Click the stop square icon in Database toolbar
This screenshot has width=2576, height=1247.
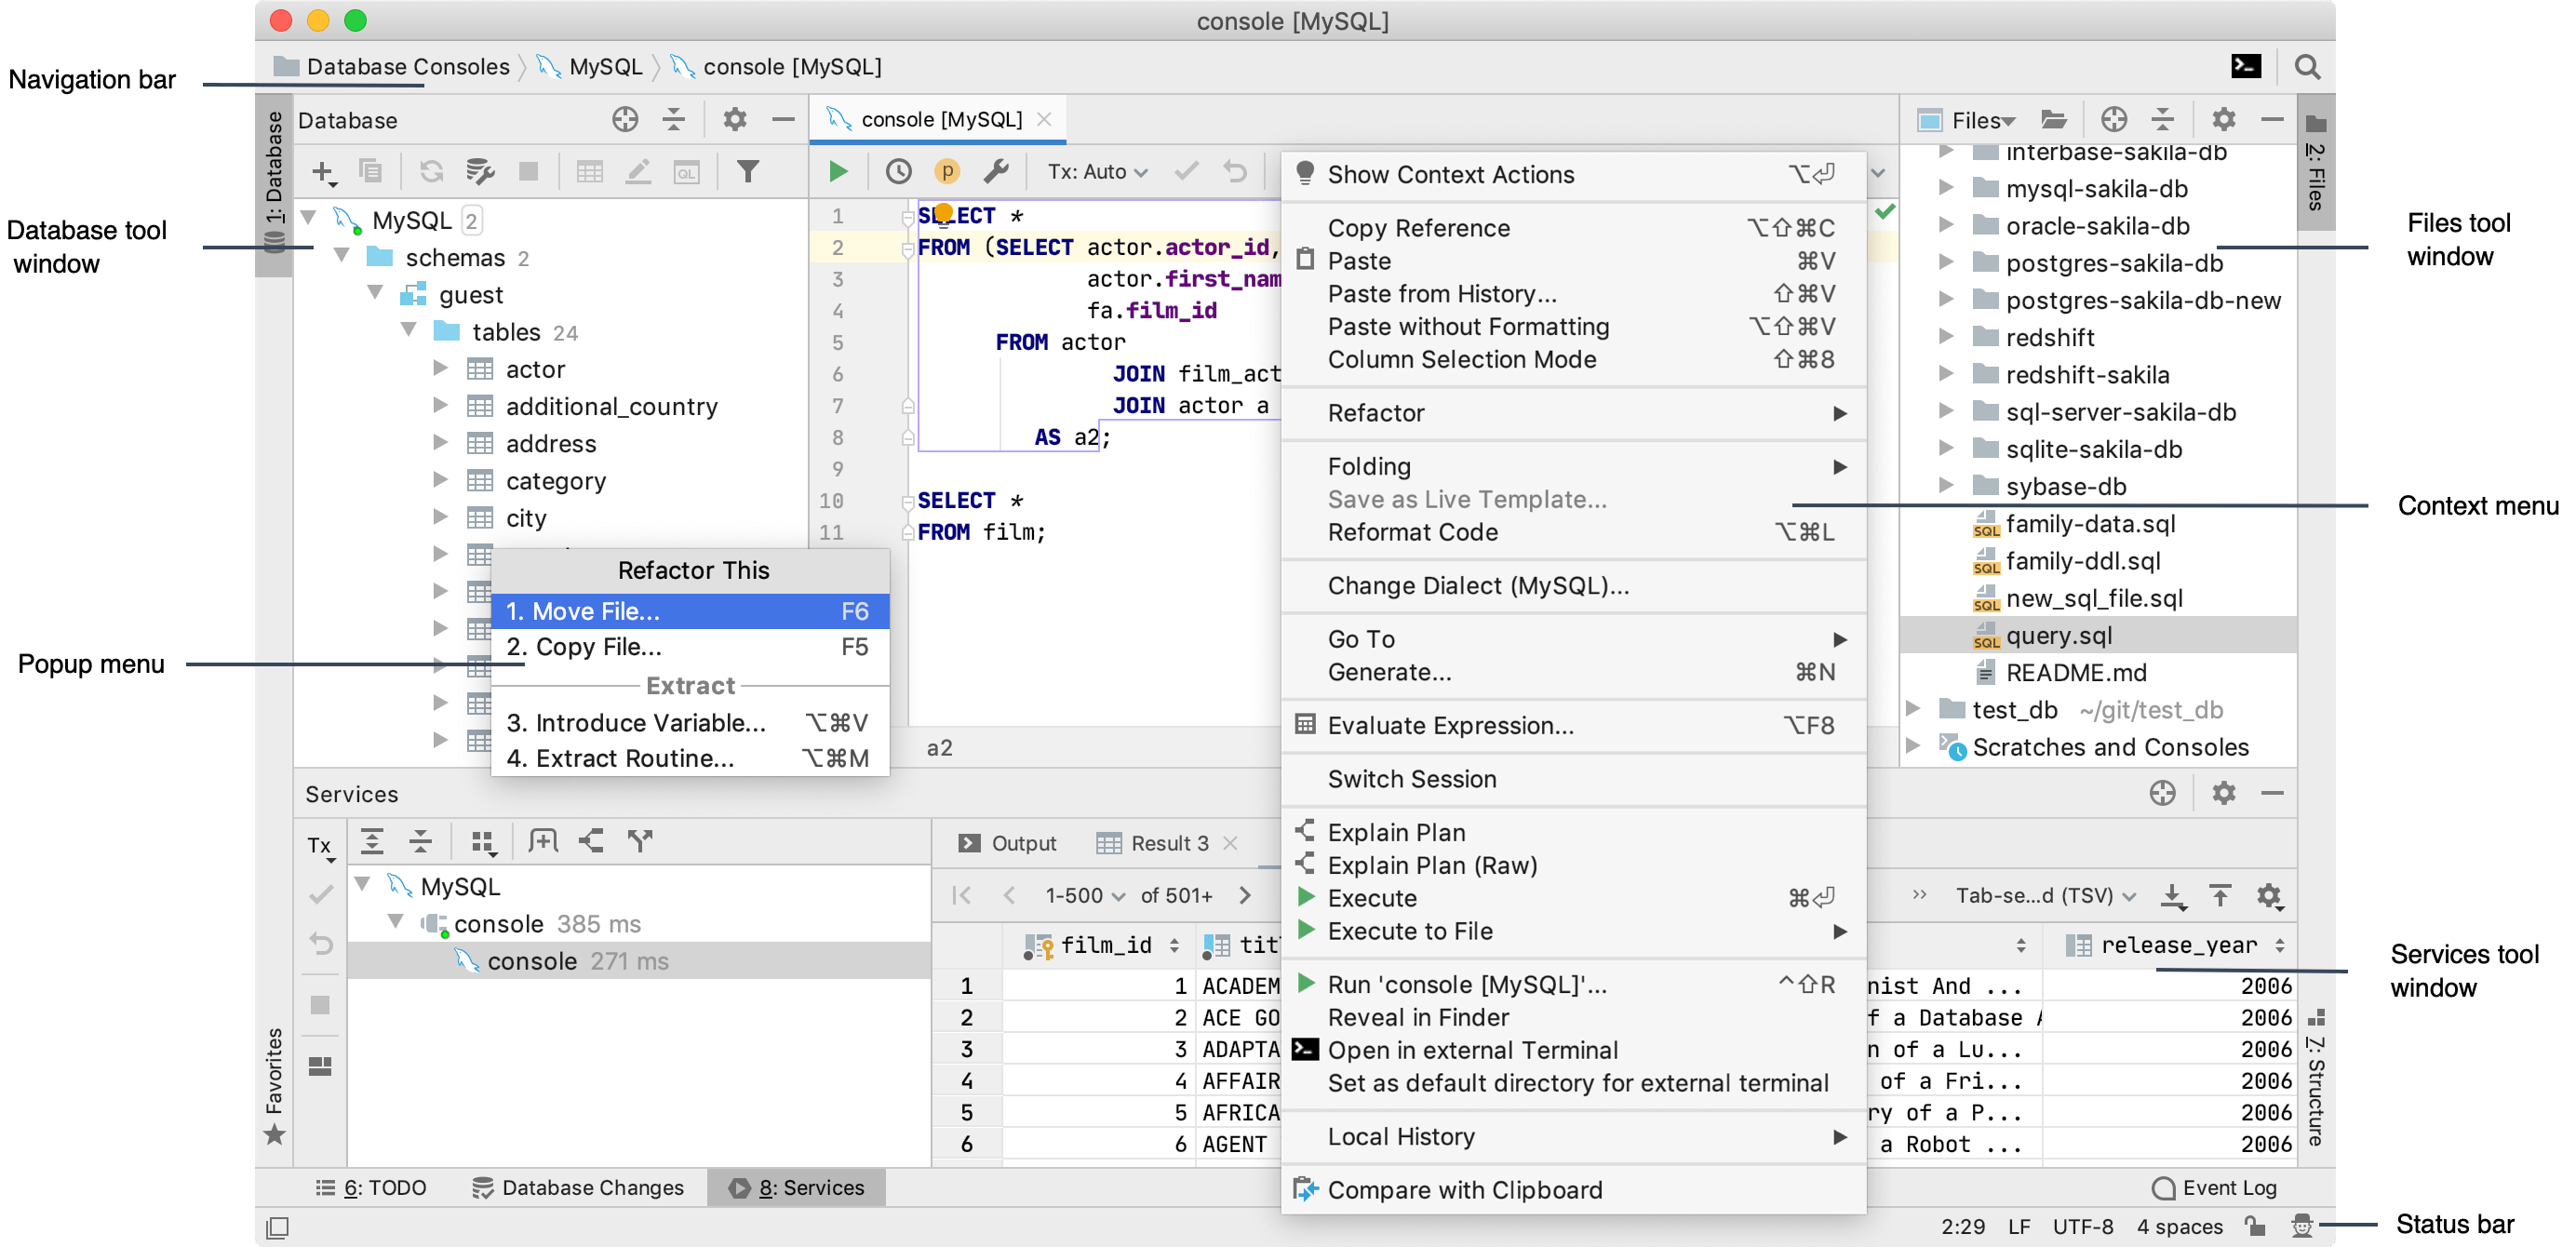(529, 172)
